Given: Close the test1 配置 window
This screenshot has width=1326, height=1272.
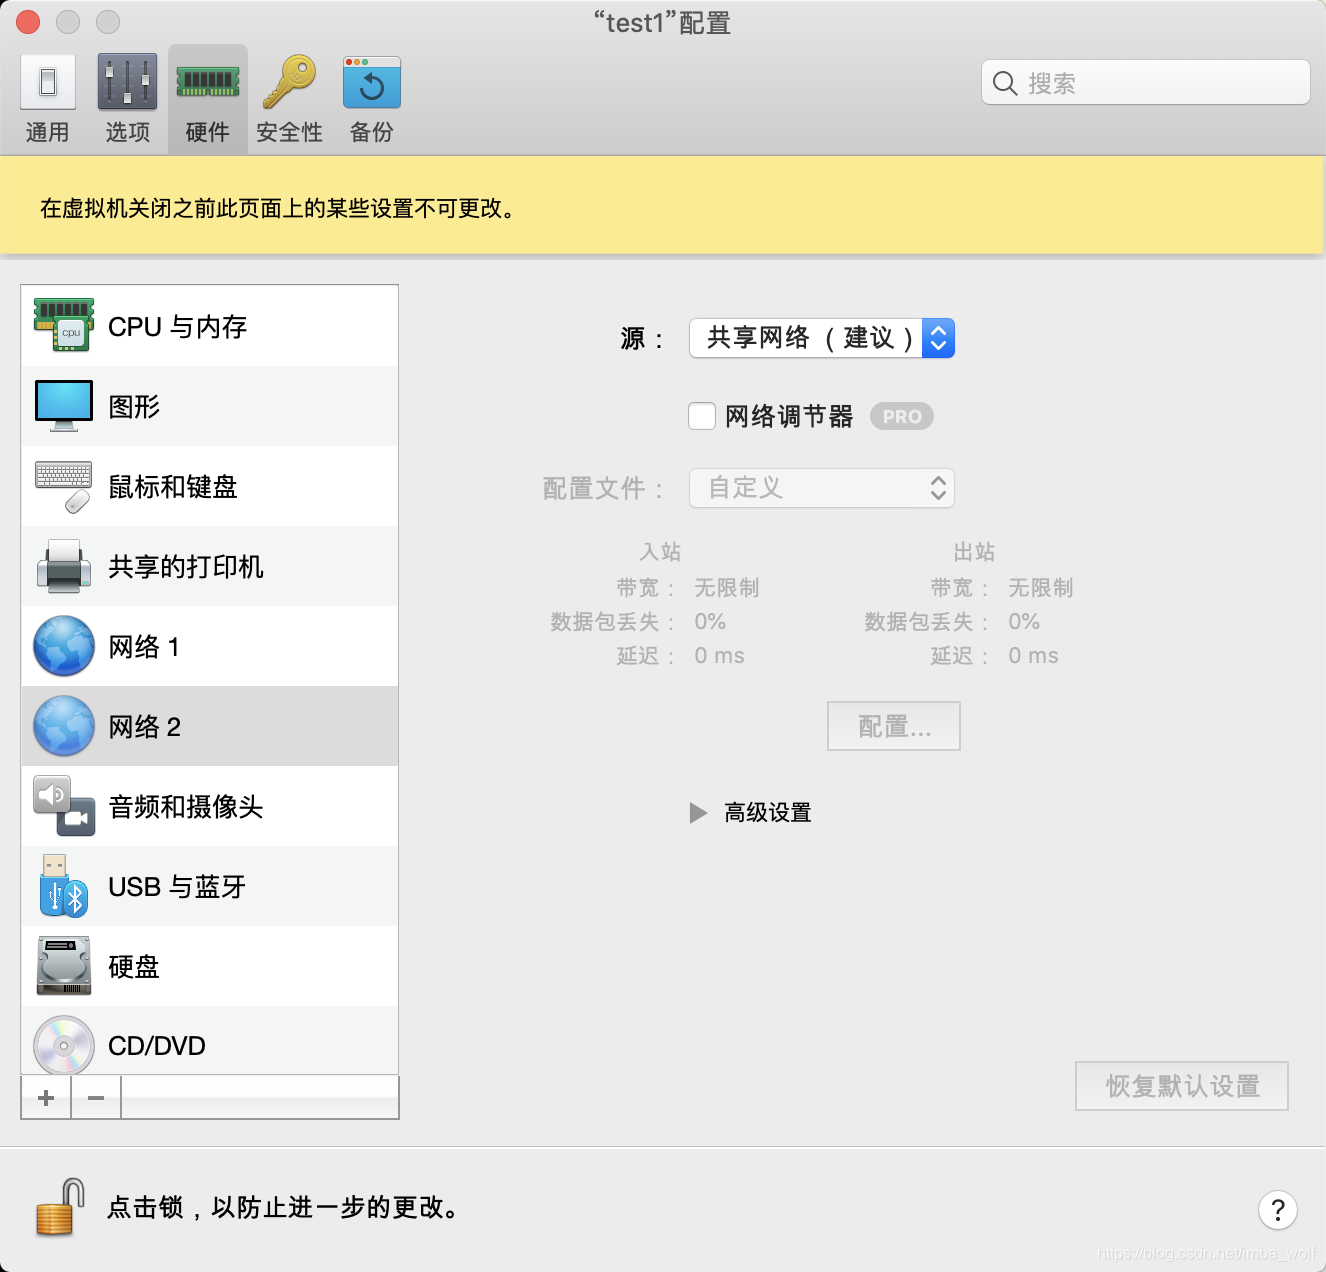Looking at the screenshot, I should point(28,21).
